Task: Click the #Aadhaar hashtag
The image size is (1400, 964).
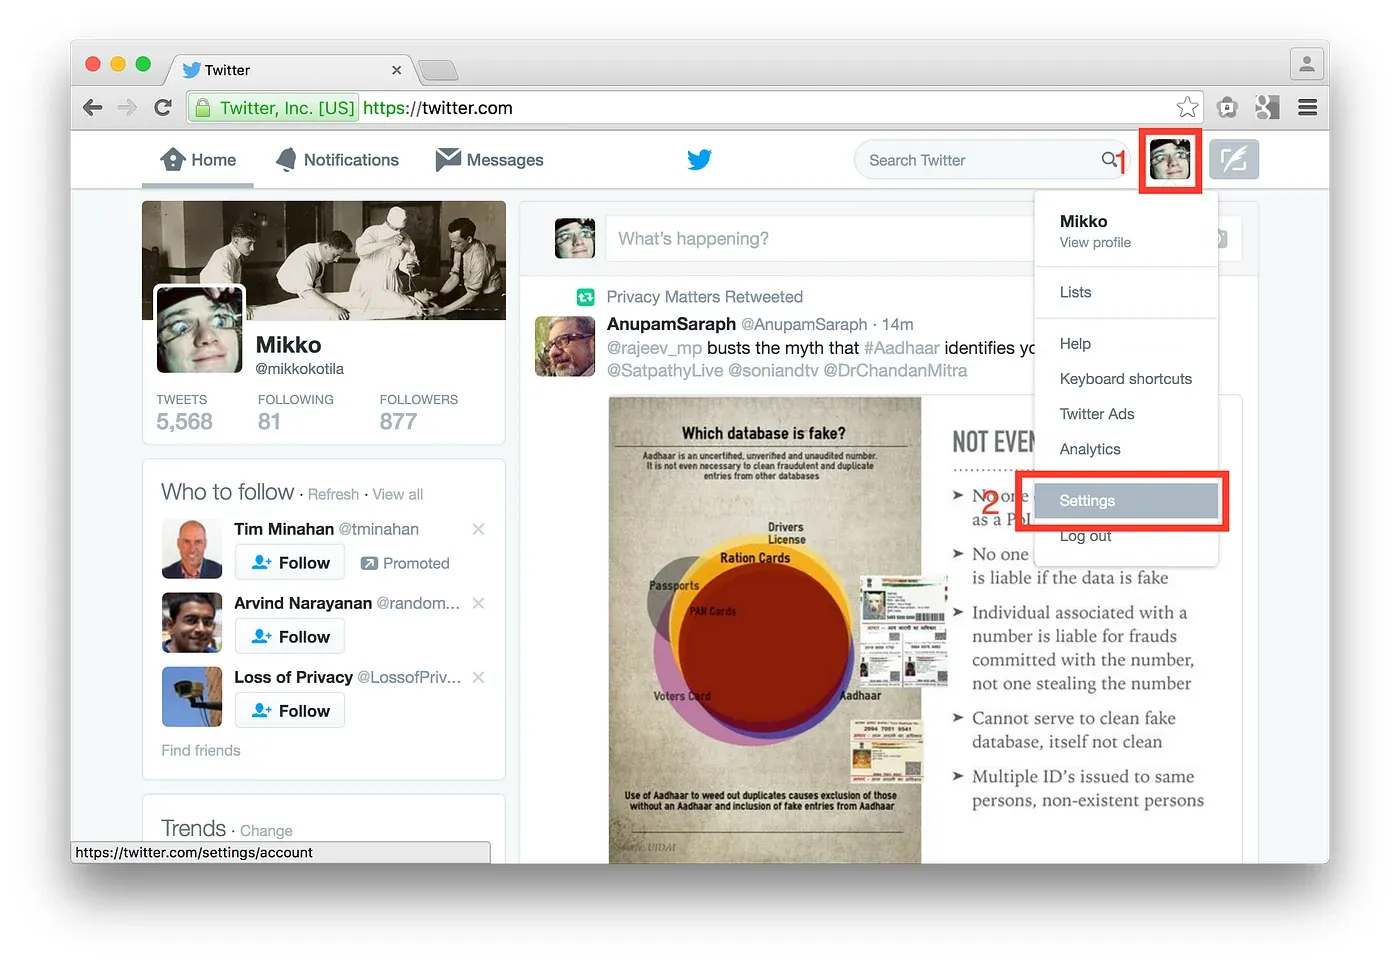Action: [901, 348]
